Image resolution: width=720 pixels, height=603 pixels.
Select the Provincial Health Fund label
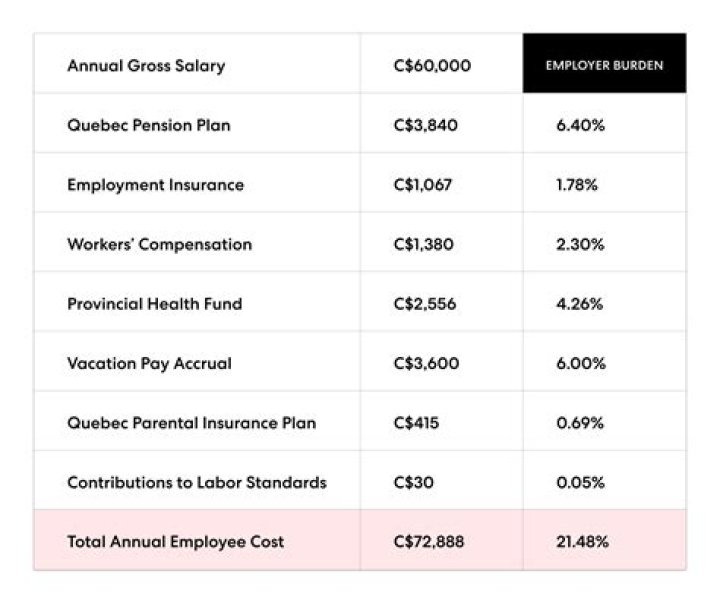click(154, 304)
